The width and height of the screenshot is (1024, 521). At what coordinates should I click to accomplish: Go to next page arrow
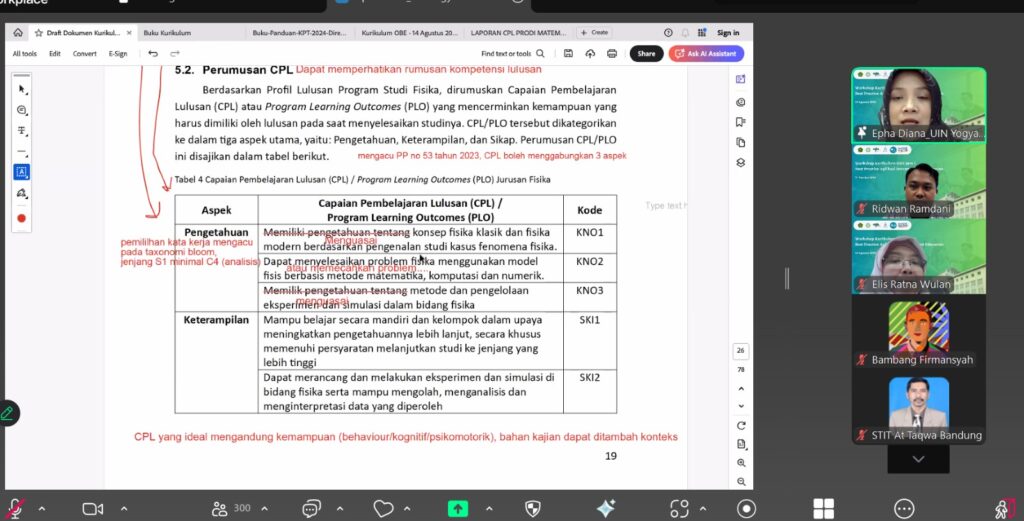pyautogui.click(x=741, y=405)
